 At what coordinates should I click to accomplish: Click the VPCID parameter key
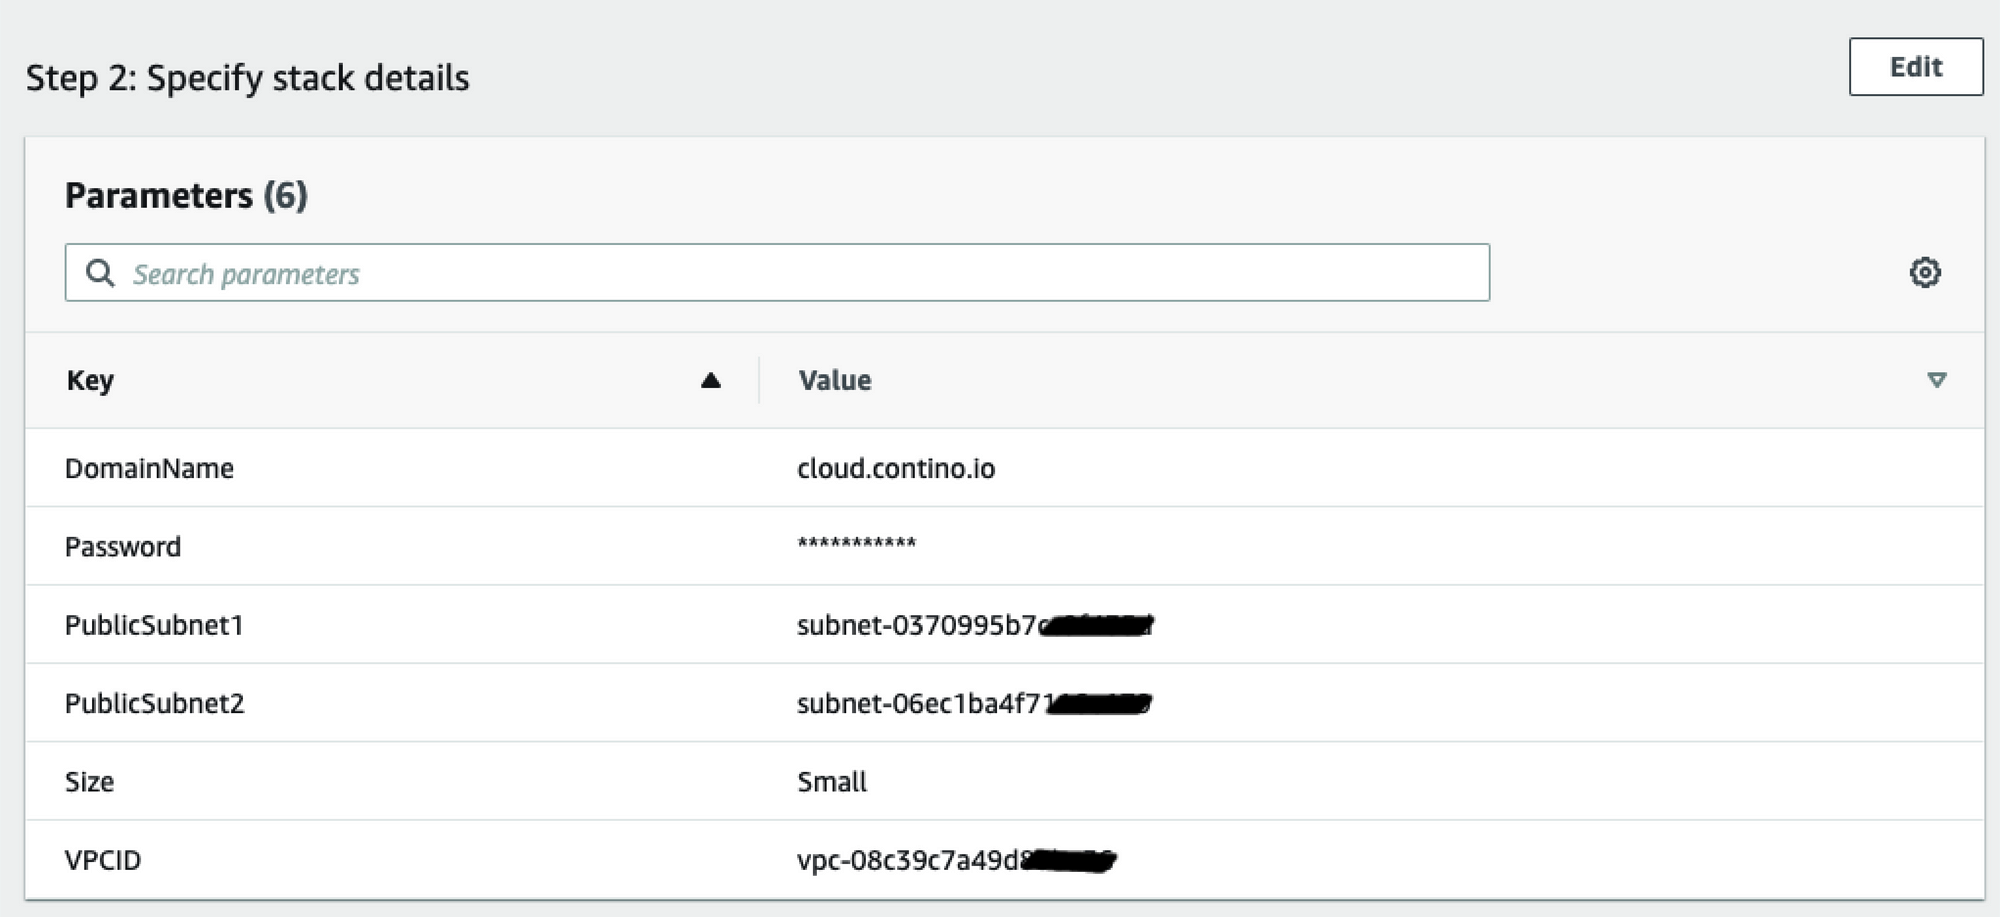pyautogui.click(x=103, y=860)
